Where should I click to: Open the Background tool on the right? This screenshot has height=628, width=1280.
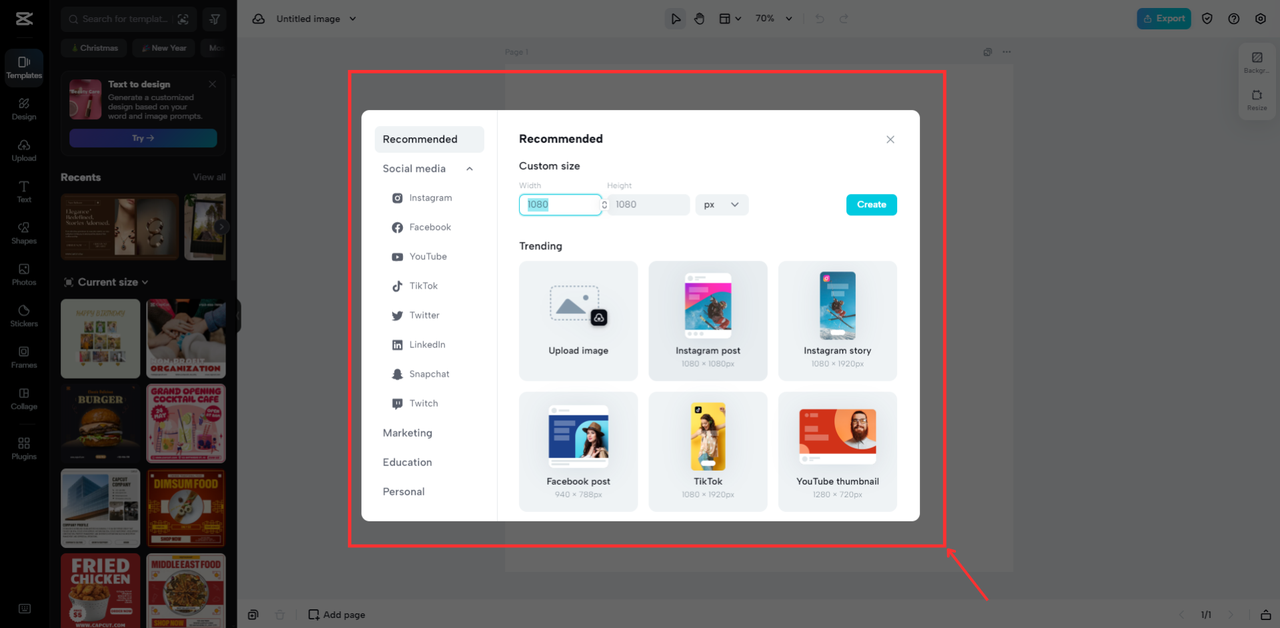pos(1257,63)
